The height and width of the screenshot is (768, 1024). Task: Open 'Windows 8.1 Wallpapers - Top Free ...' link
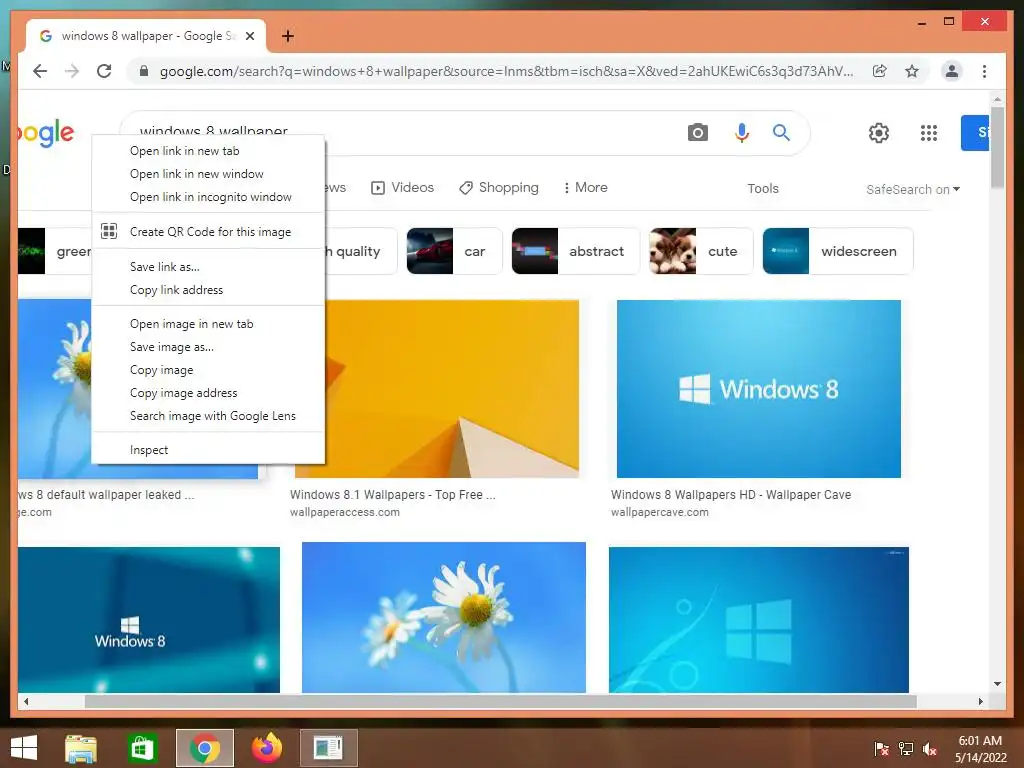(392, 495)
